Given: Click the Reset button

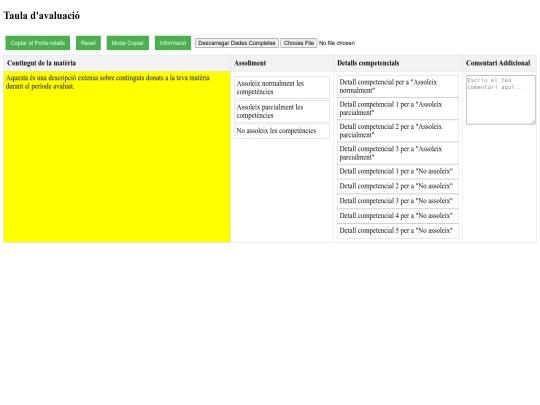Looking at the screenshot, I should 88,43.
